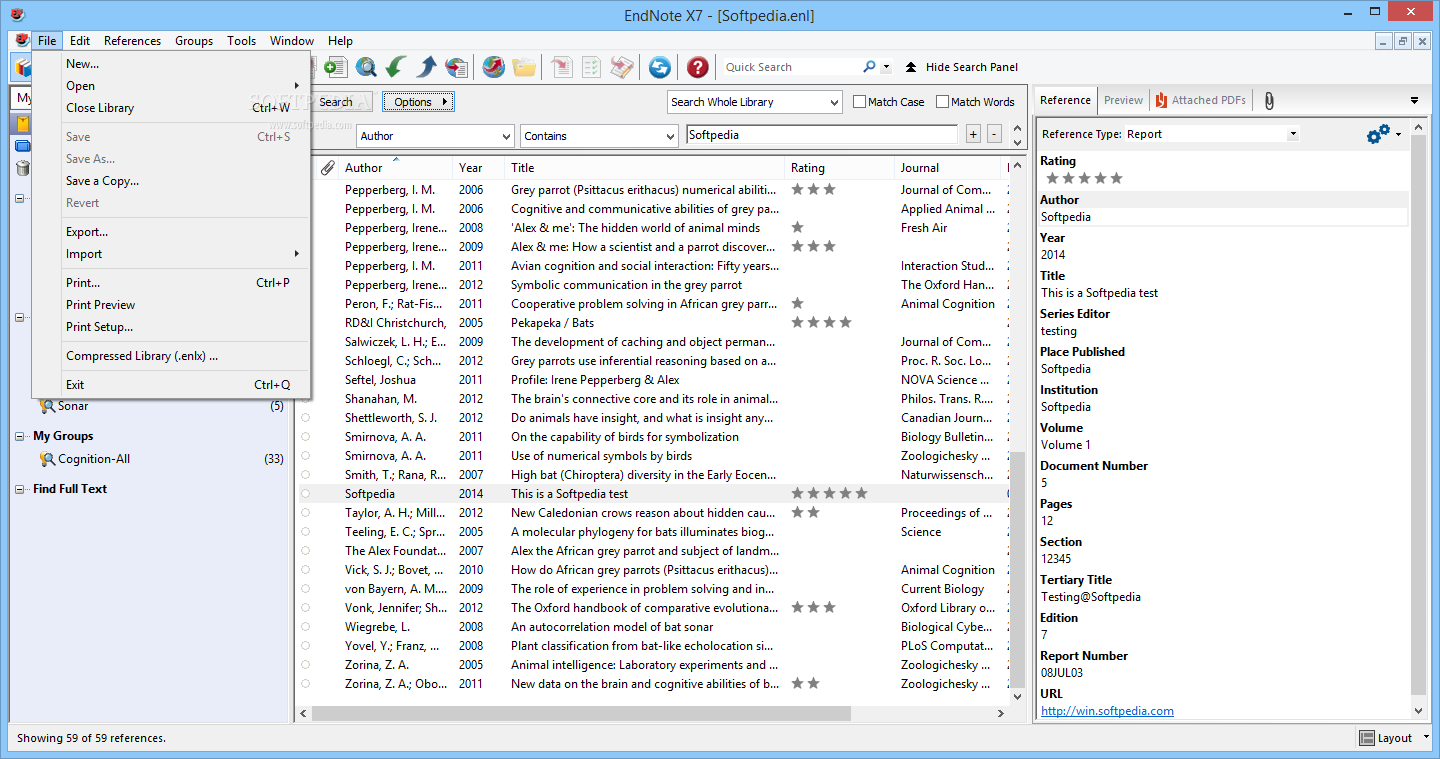Click the Find Full Text toolbar icon
The image size is (1440, 759).
pos(457,67)
